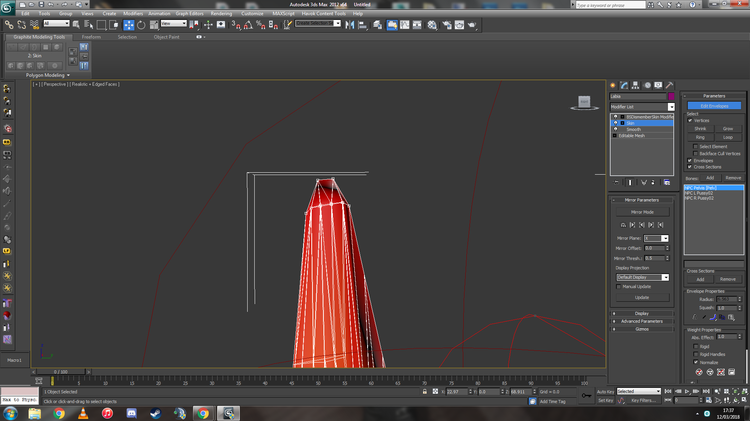Screen dimensions: 750x421
Task: Click the ViewCube in the viewport
Action: click(584, 102)
